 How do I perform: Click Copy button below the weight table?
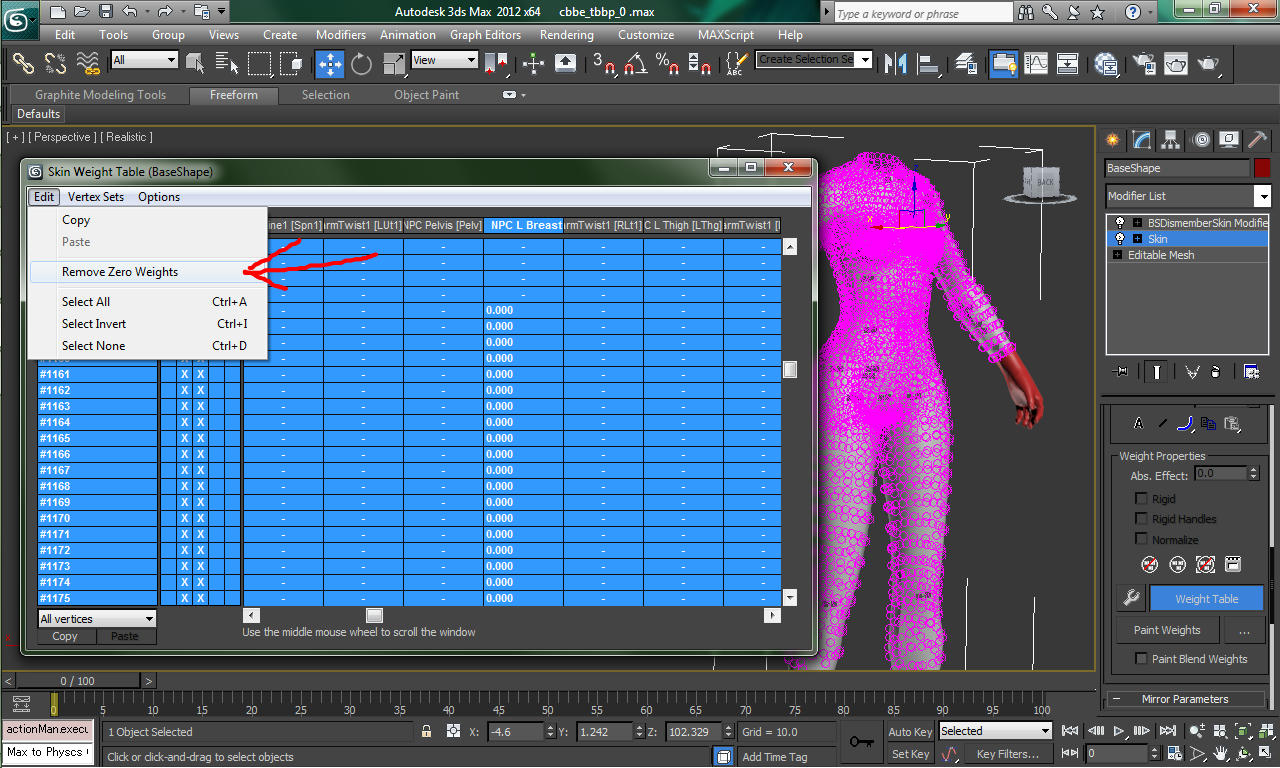(x=65, y=636)
